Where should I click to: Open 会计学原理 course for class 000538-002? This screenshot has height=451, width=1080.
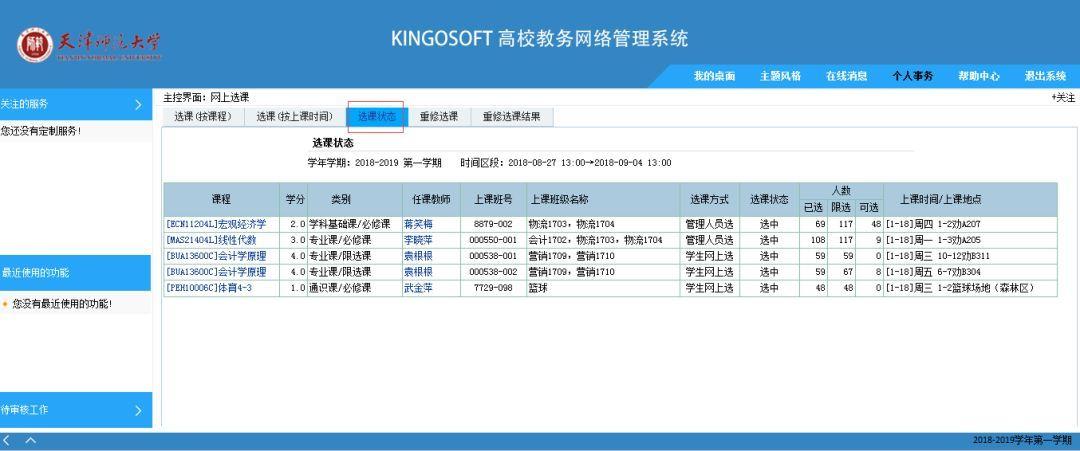click(x=216, y=272)
